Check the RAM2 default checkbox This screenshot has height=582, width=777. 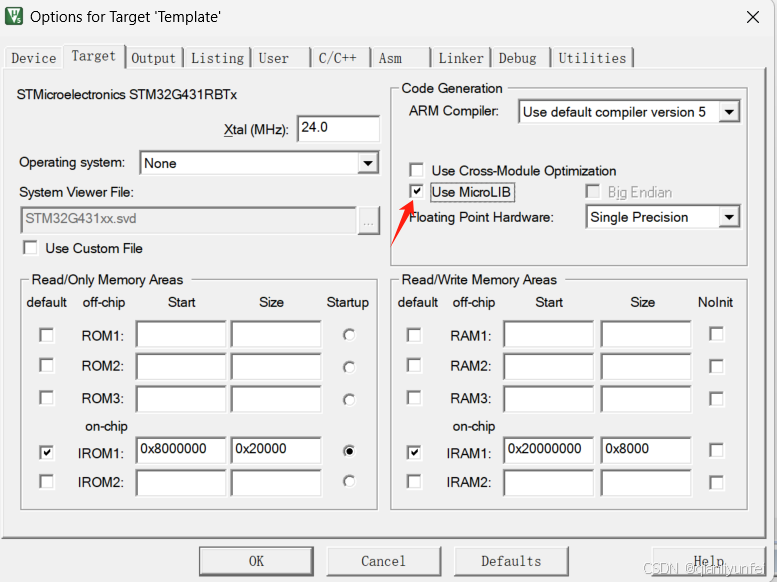pyautogui.click(x=414, y=365)
